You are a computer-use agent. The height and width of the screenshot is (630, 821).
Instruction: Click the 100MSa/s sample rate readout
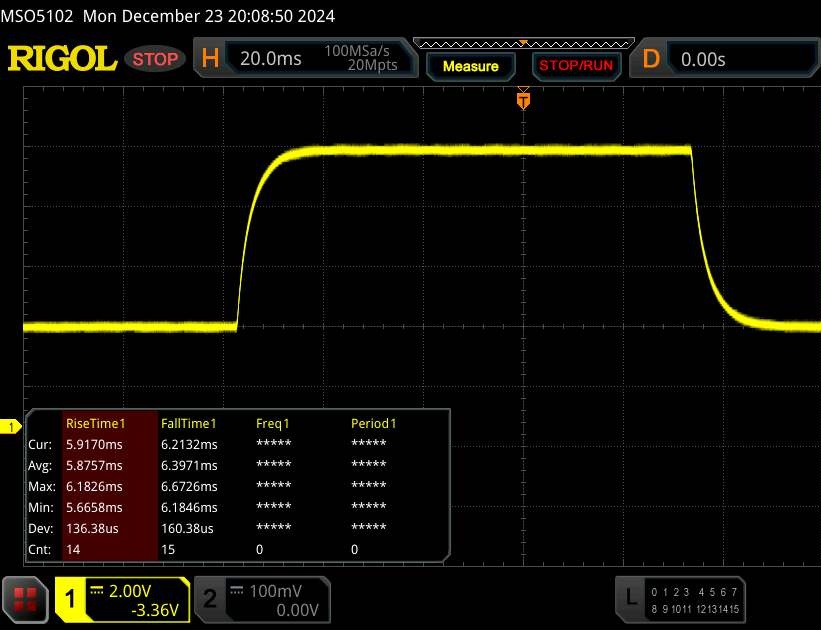(357, 51)
